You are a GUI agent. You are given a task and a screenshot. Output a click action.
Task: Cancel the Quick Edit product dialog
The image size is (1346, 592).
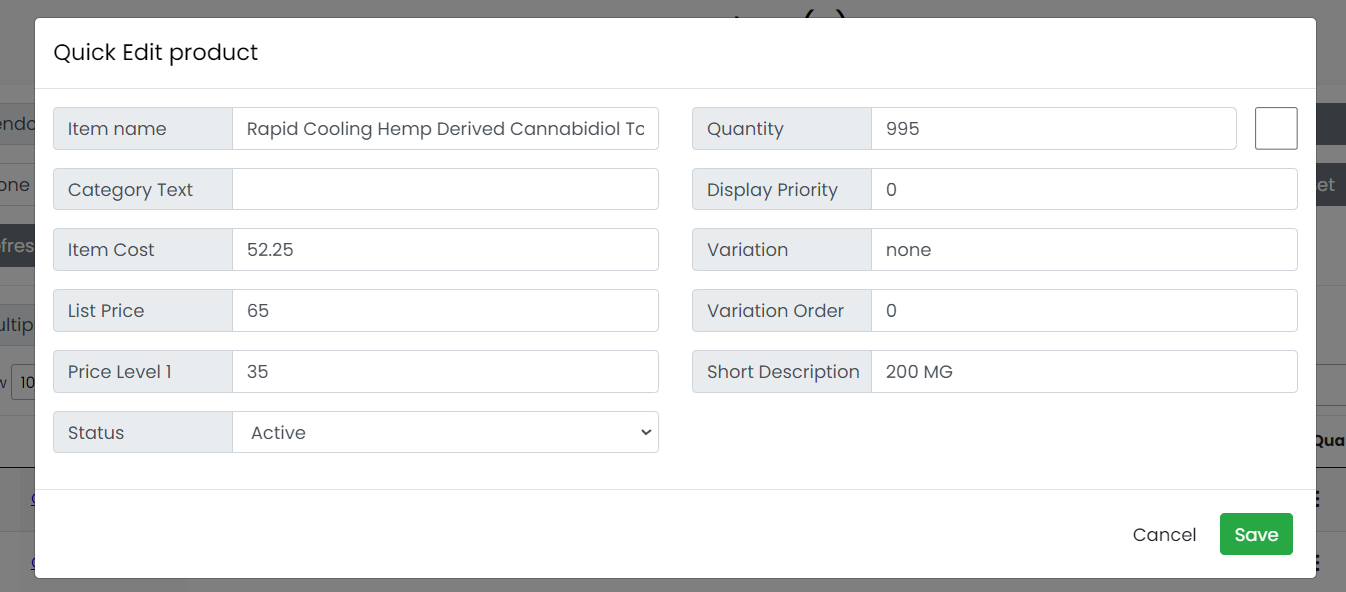1164,535
